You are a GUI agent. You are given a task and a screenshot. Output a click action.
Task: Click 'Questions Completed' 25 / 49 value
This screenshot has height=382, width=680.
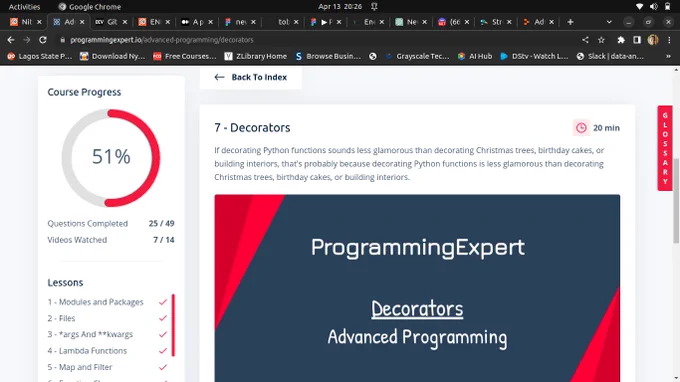161,224
